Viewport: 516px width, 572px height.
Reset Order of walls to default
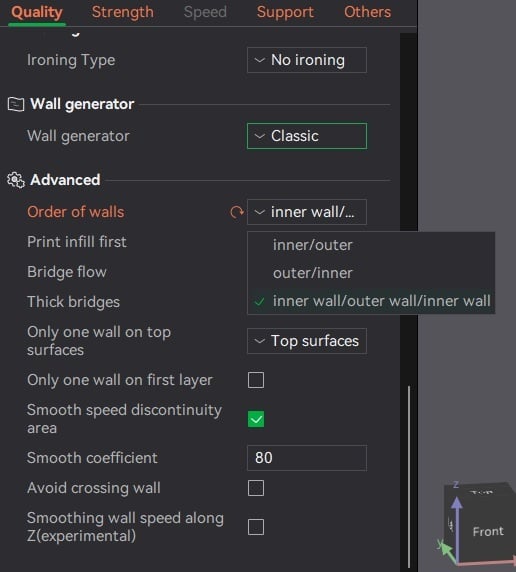(x=236, y=212)
